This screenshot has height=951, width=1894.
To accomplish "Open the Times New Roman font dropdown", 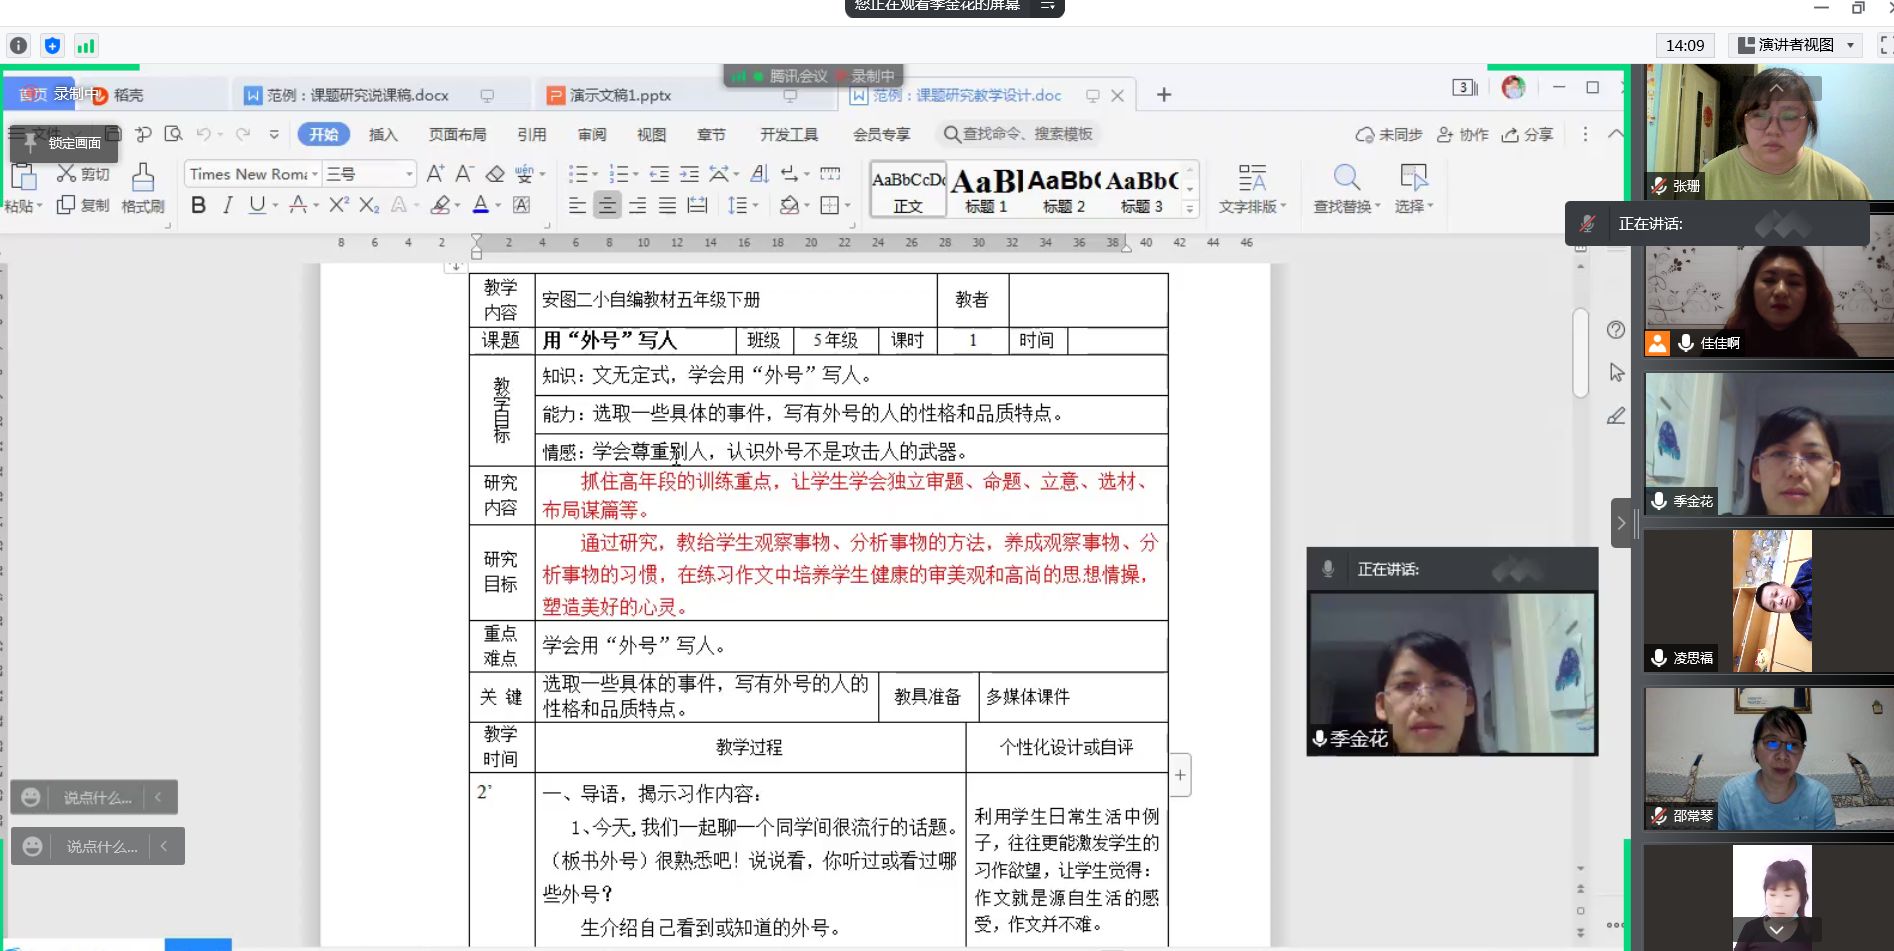I will pos(252,174).
